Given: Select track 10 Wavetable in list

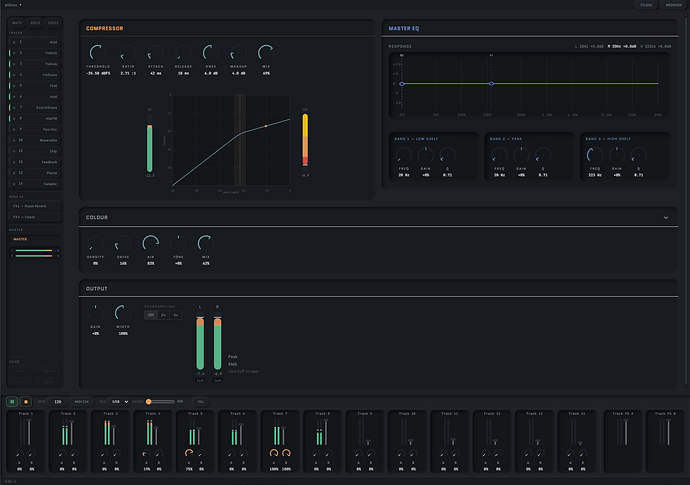Looking at the screenshot, I should click(35, 140).
